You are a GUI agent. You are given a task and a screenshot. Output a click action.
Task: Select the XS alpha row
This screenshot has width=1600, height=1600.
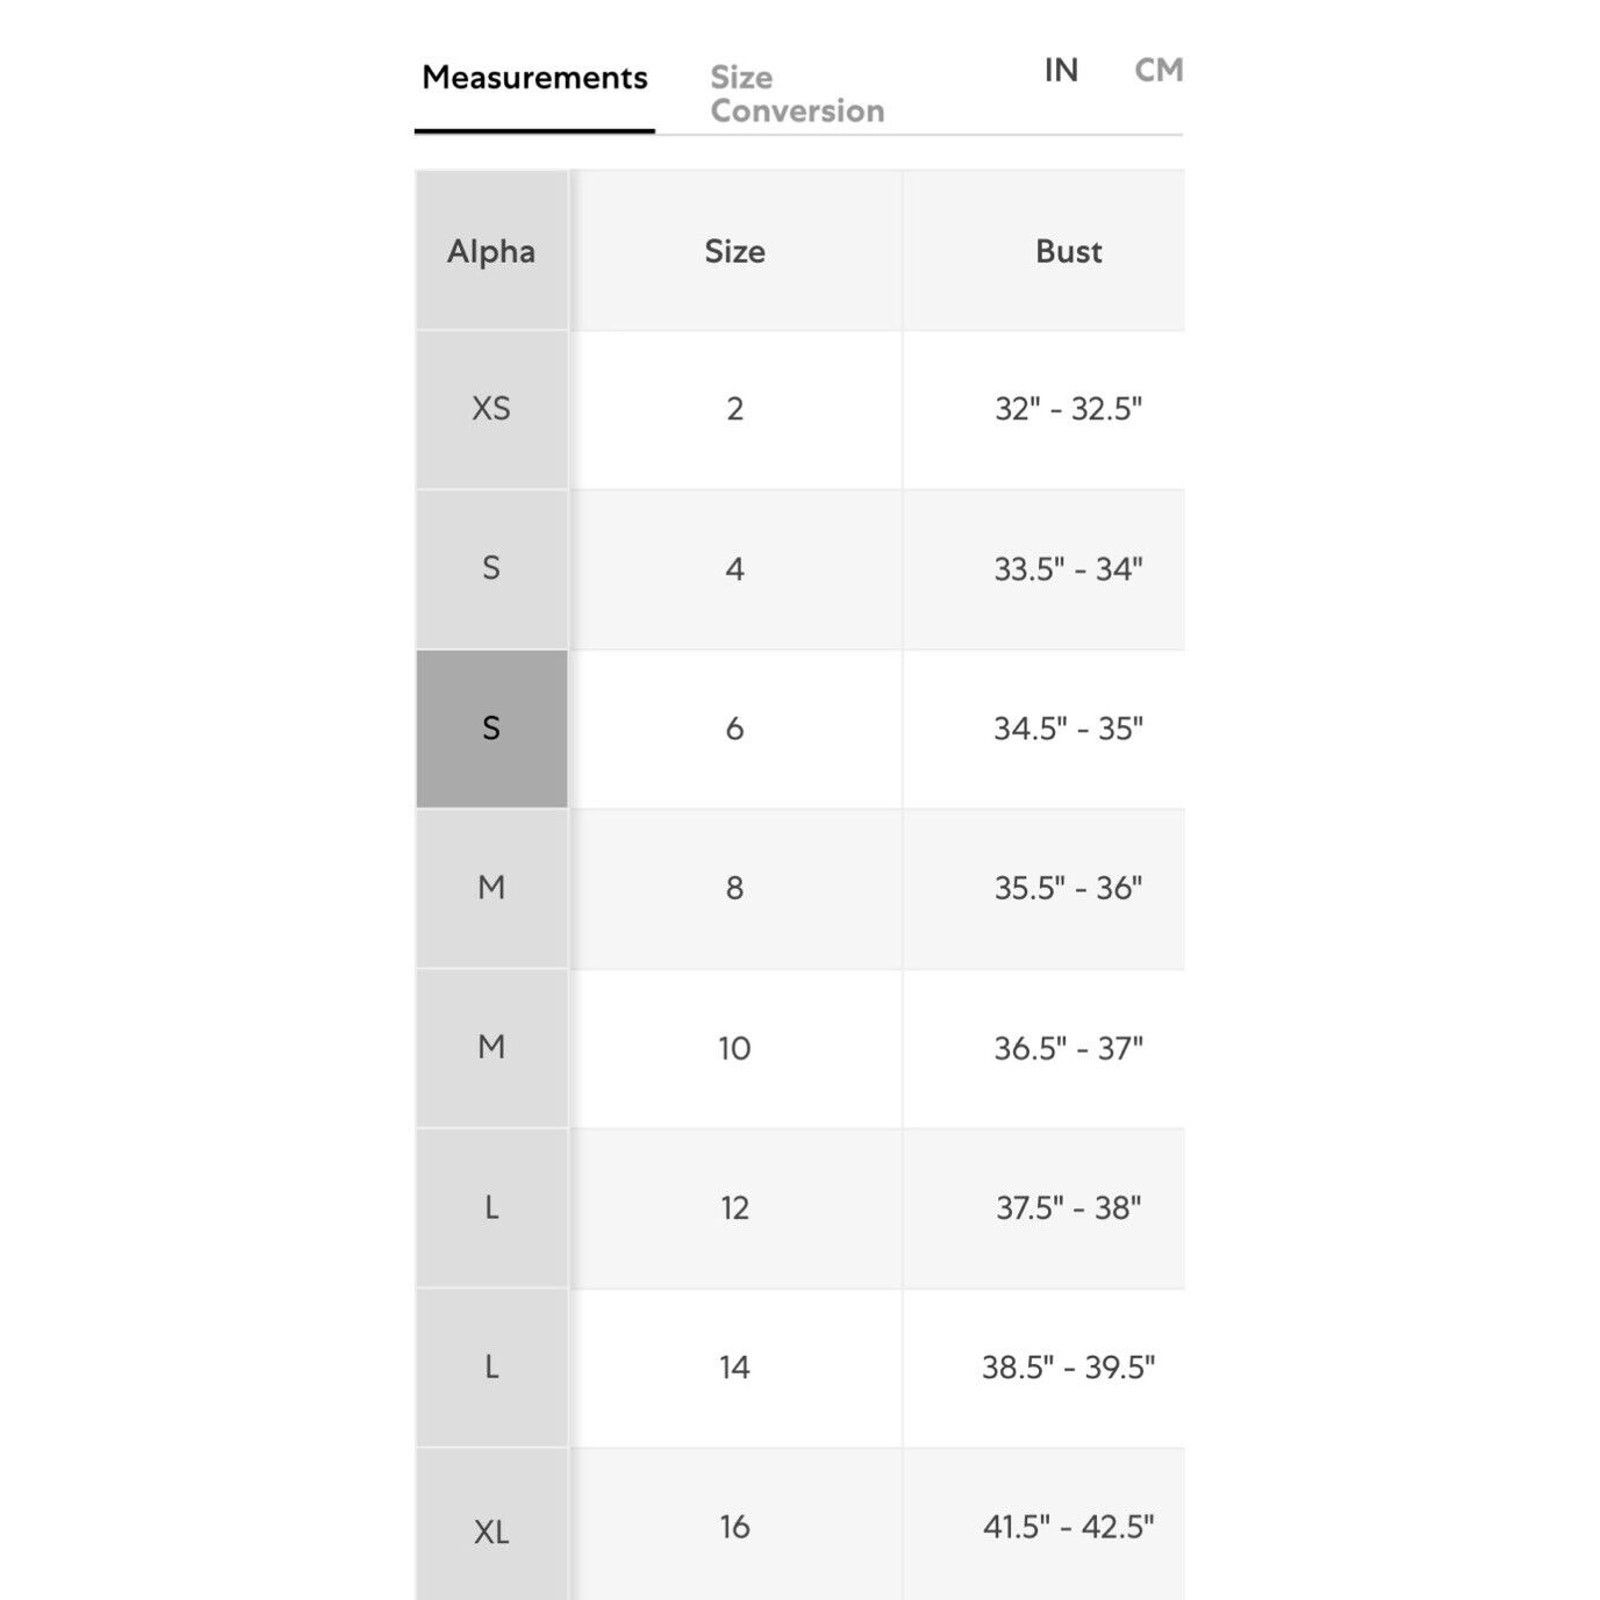coord(491,409)
